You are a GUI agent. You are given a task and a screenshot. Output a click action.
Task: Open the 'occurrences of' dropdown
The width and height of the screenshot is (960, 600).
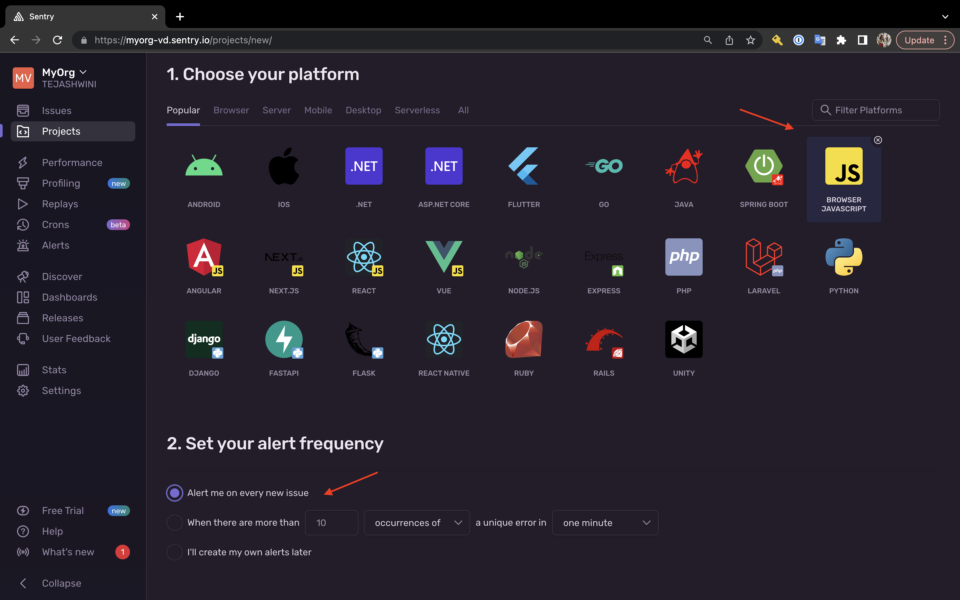tap(417, 522)
